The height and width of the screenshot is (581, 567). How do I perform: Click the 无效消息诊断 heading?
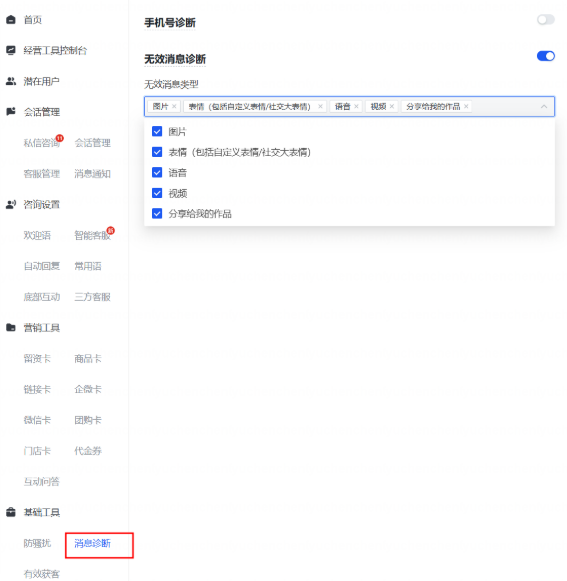coord(175,59)
